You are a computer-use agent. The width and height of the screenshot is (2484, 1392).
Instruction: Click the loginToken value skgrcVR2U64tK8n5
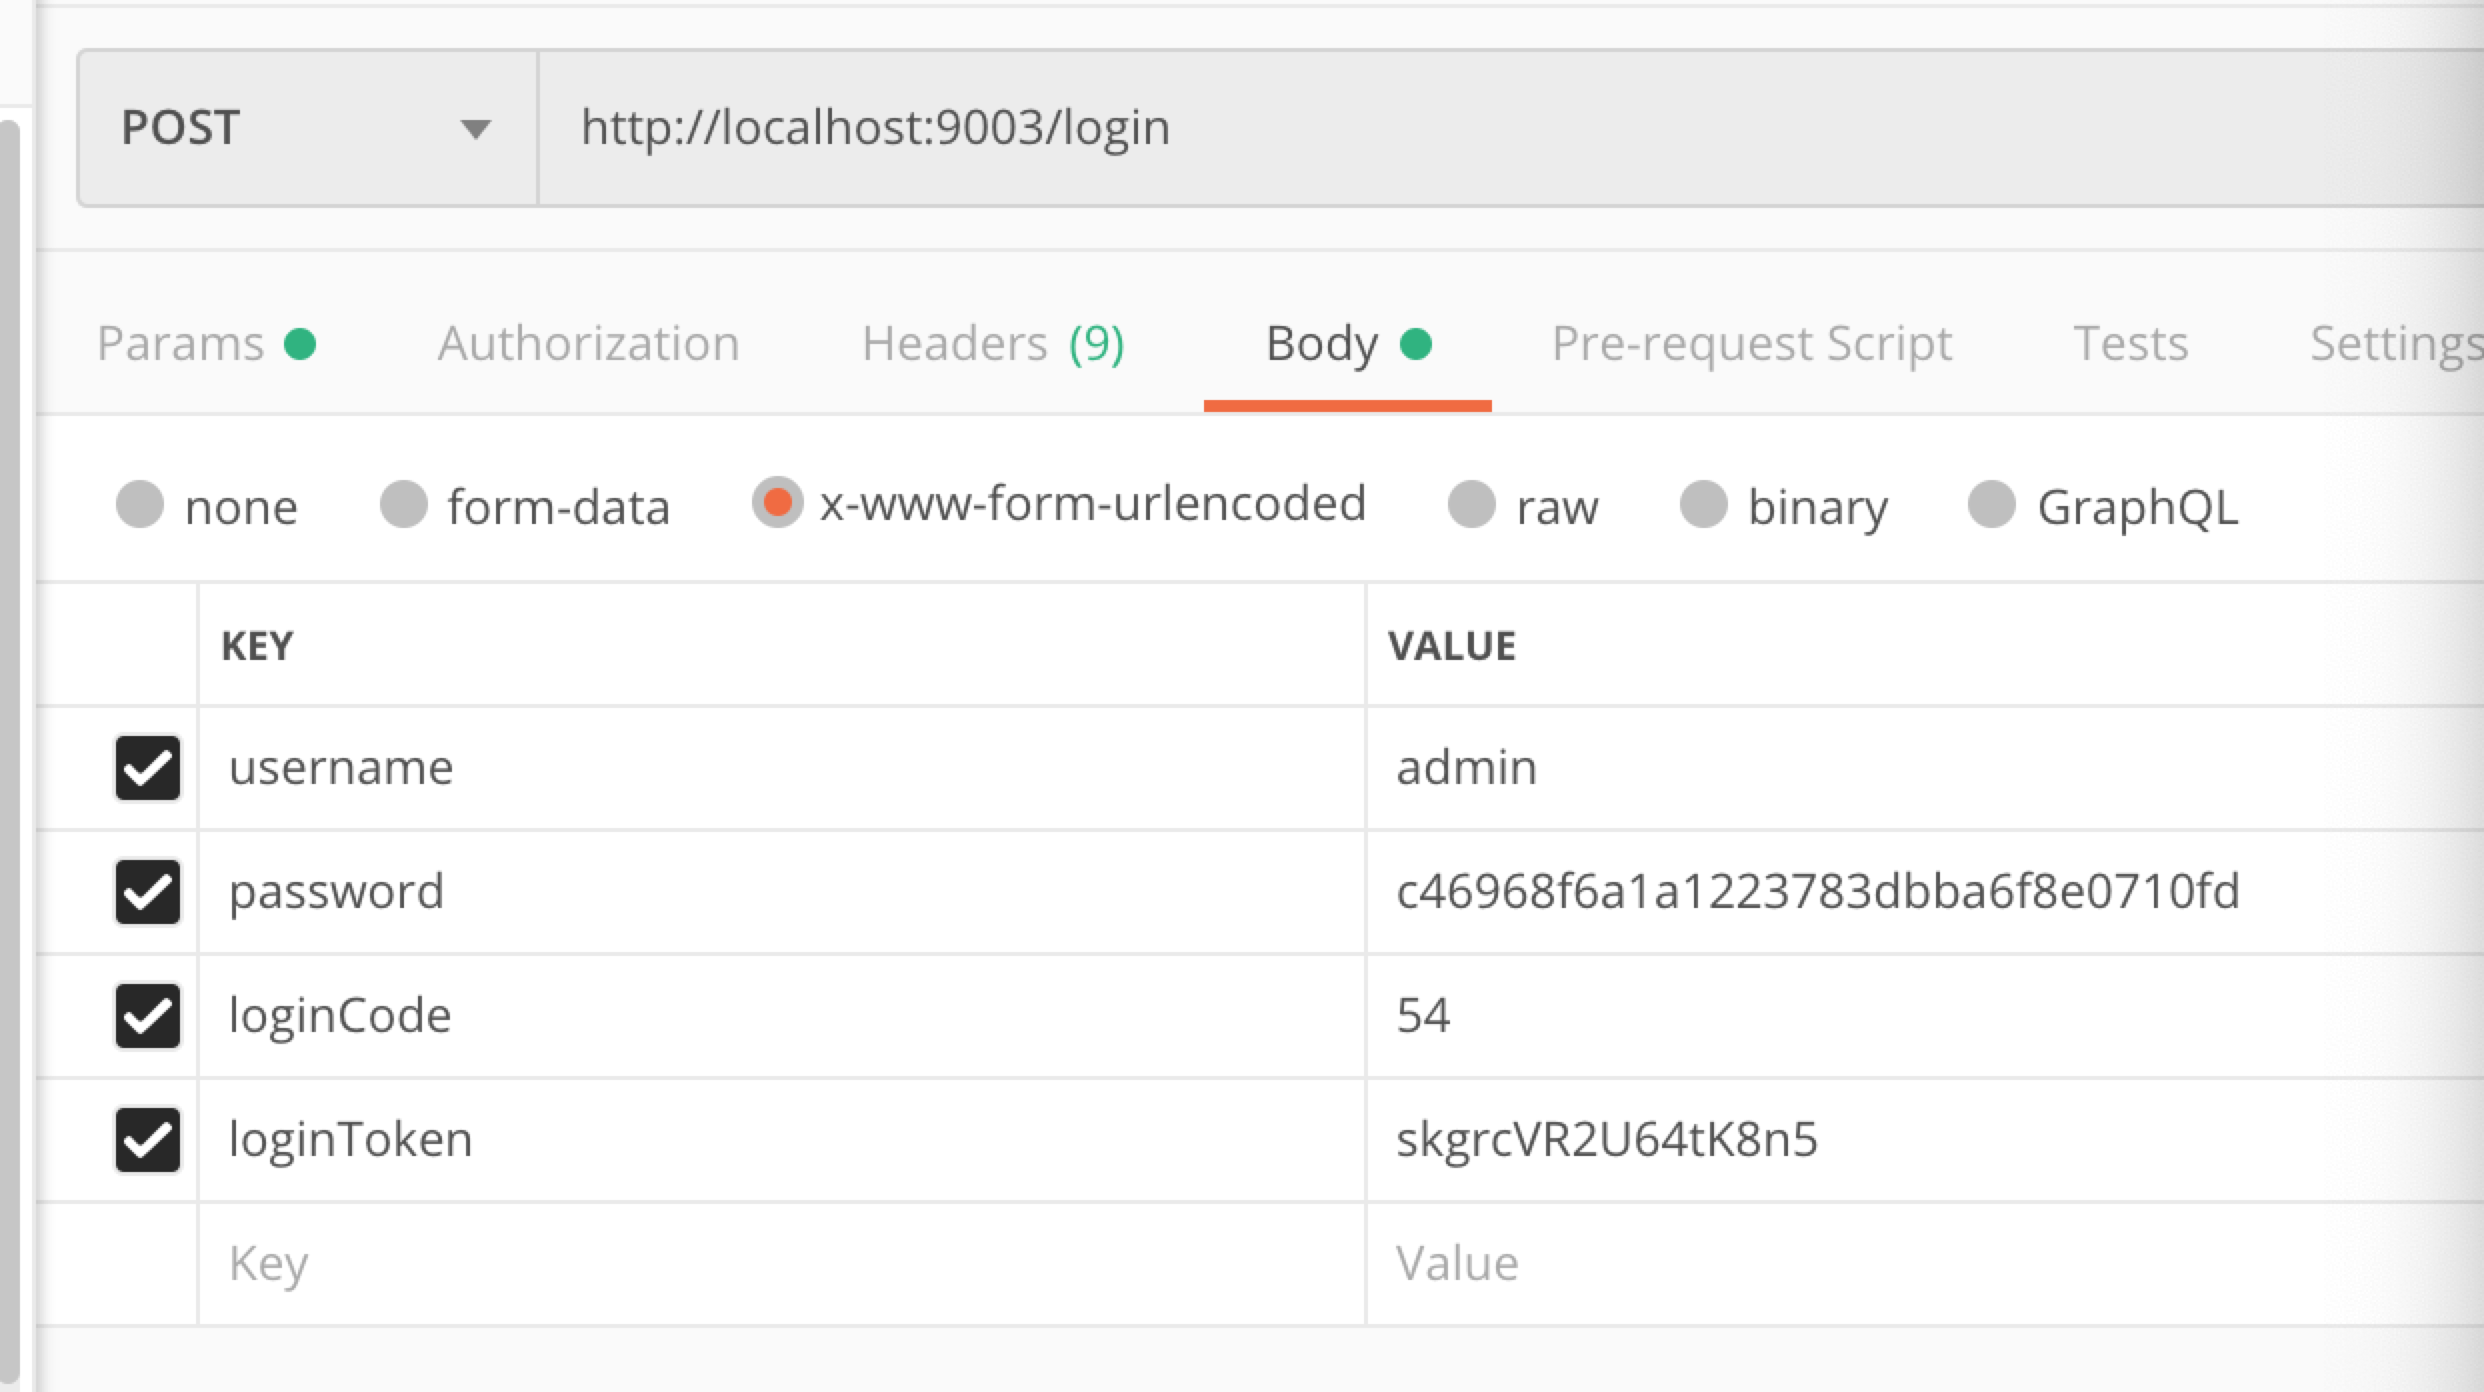(1606, 1139)
